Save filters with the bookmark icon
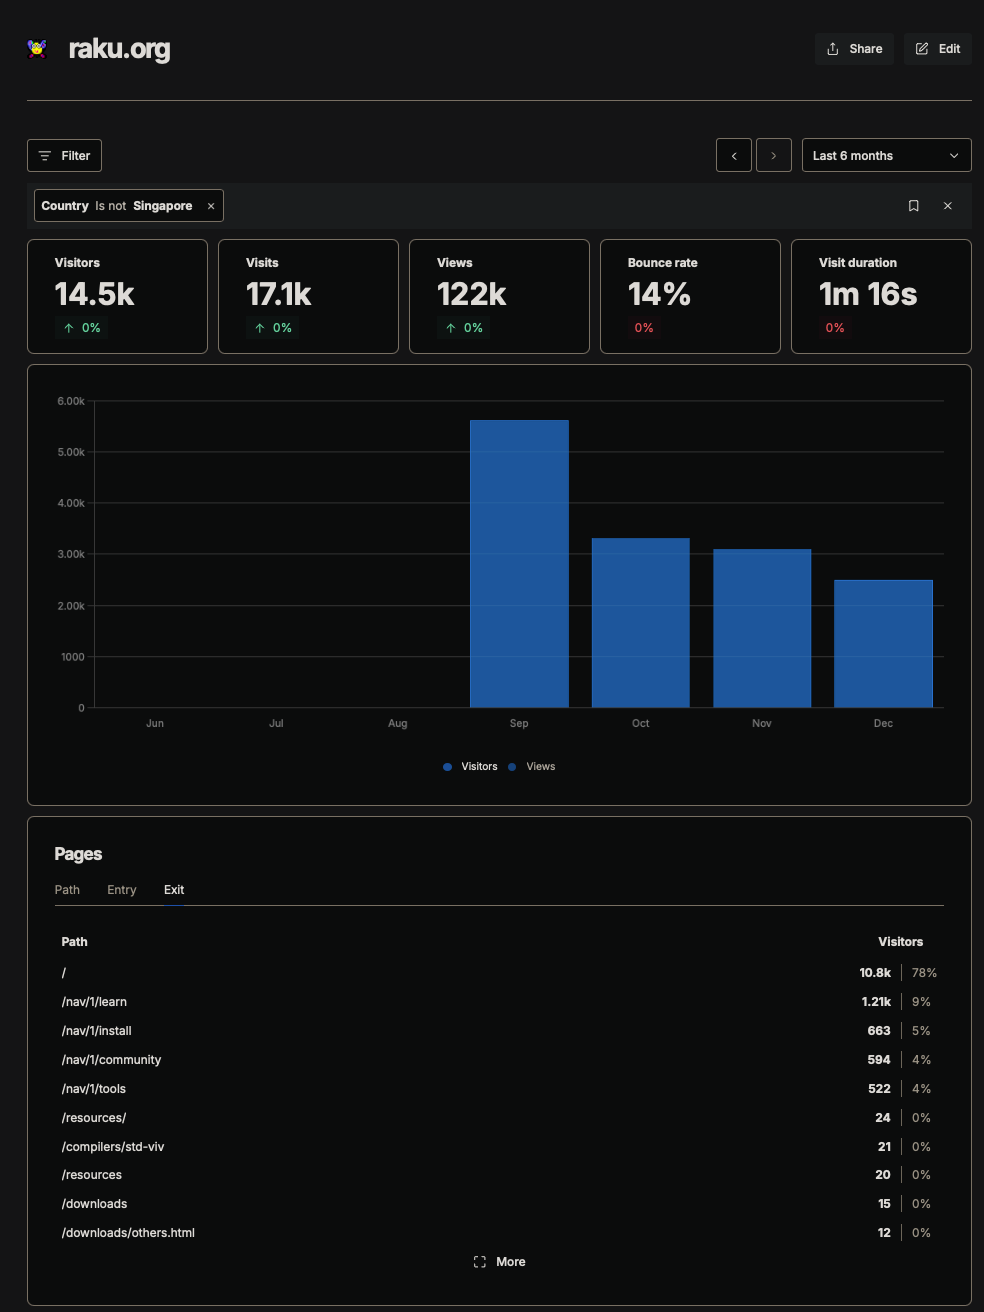984x1312 pixels. [x=913, y=206]
